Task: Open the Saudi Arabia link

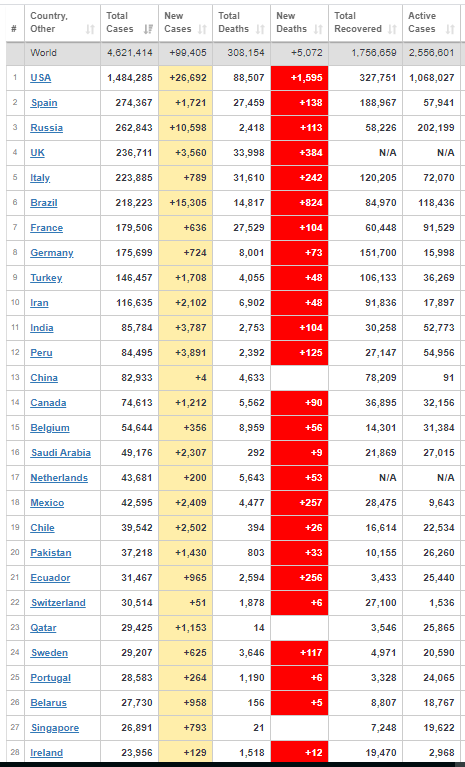Action: [x=61, y=452]
